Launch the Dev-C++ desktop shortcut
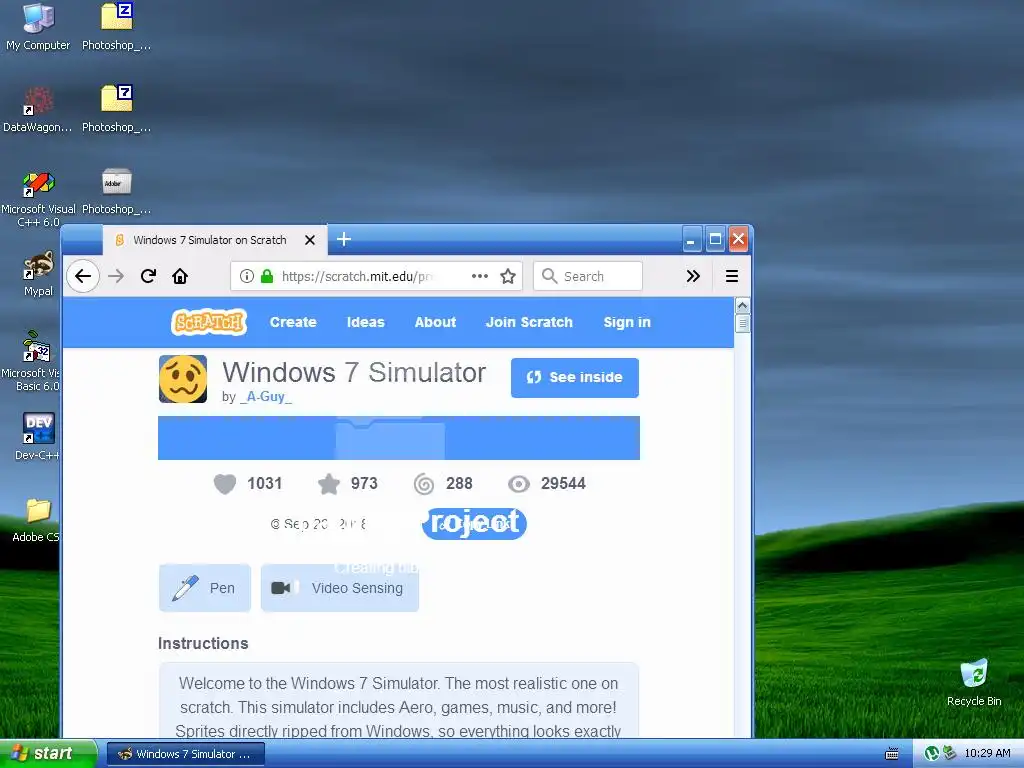Screen dimensions: 1024x768 (x=38, y=436)
